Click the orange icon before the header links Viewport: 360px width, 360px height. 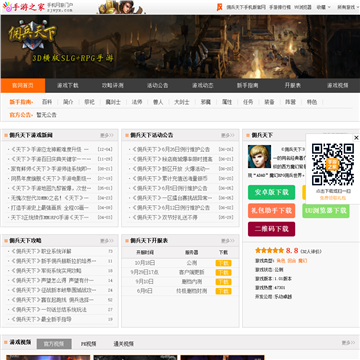[x=219, y=7]
